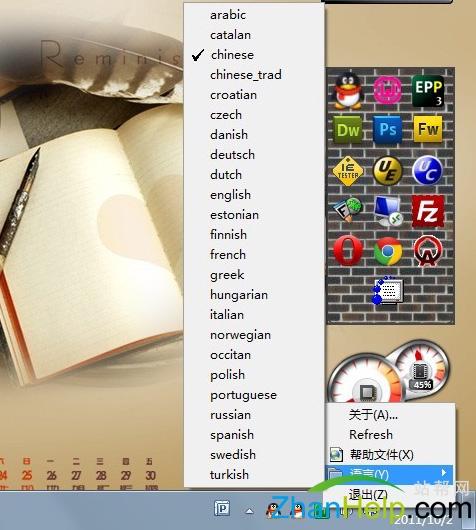The width and height of the screenshot is (476, 530).
Task: Click the P icon in the taskbar
Action: tap(222, 508)
